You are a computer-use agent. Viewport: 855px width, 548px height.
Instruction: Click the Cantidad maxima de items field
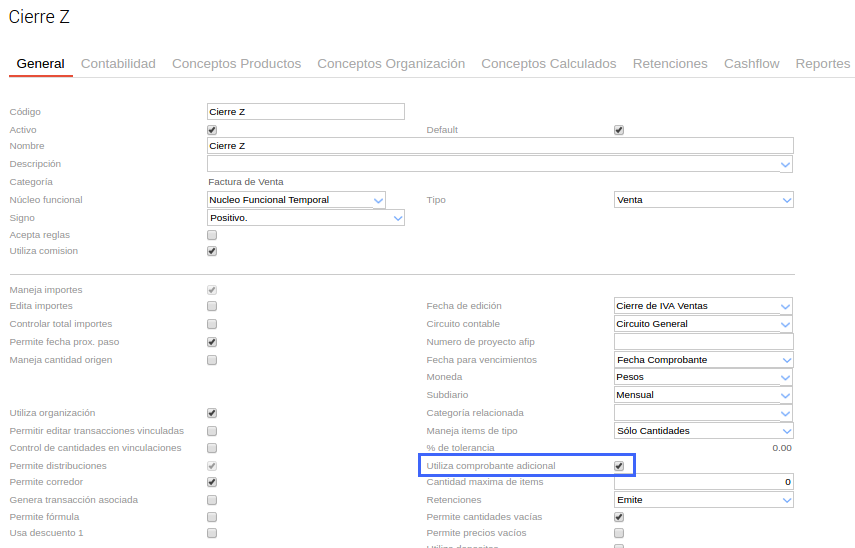point(703,482)
